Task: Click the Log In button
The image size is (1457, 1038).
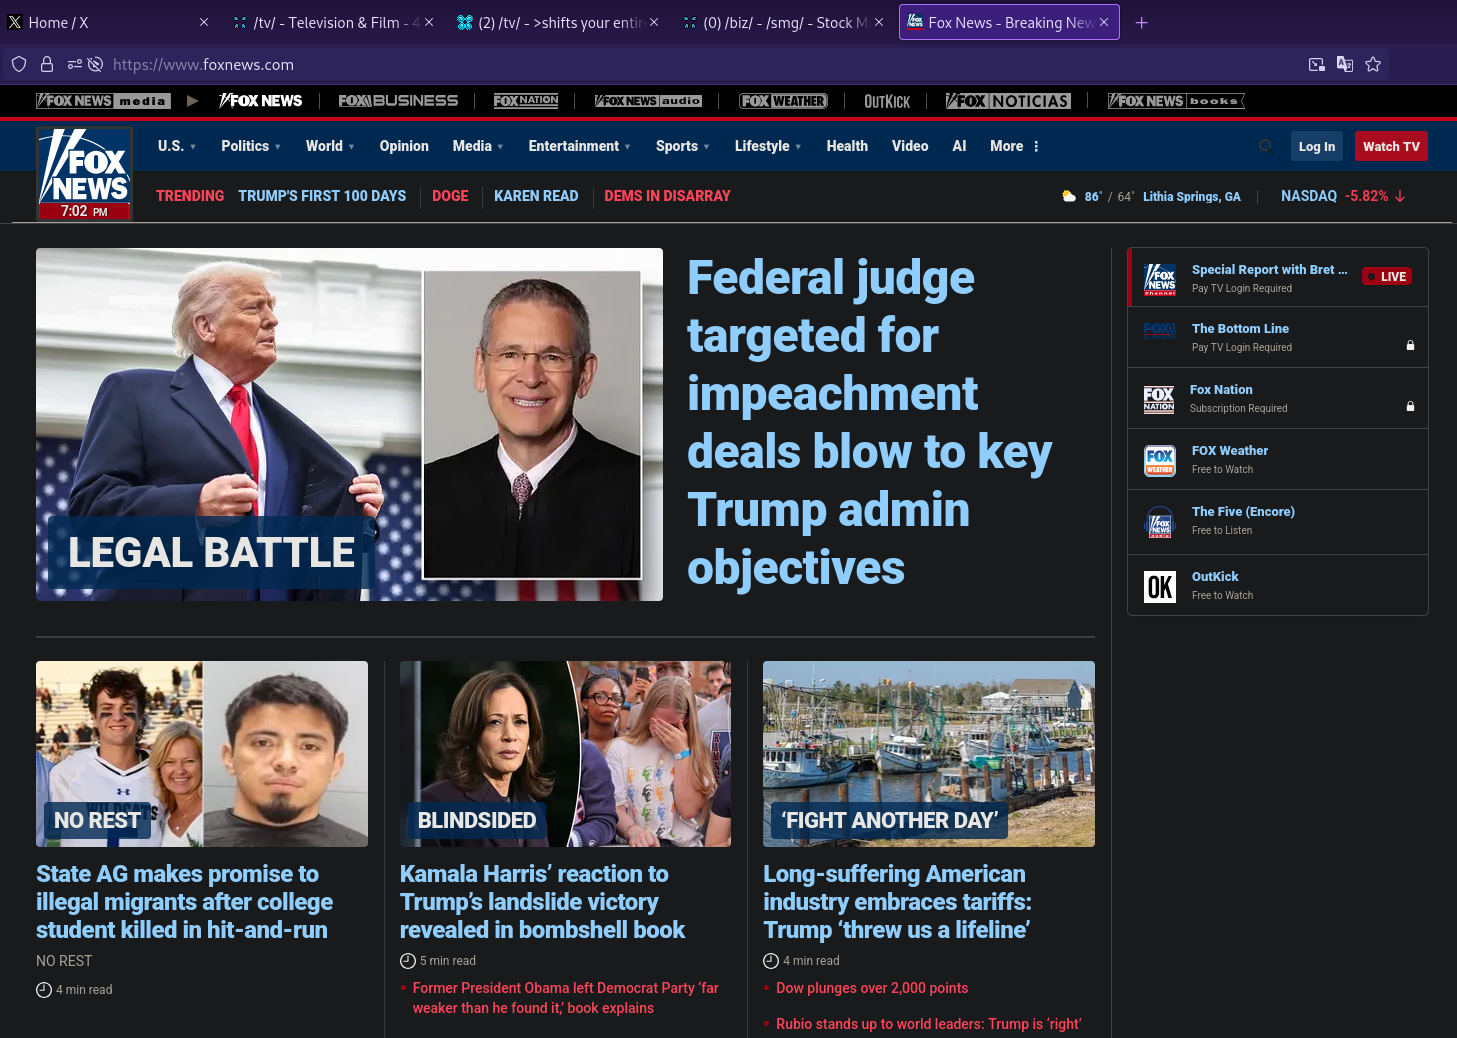Action: tap(1316, 146)
